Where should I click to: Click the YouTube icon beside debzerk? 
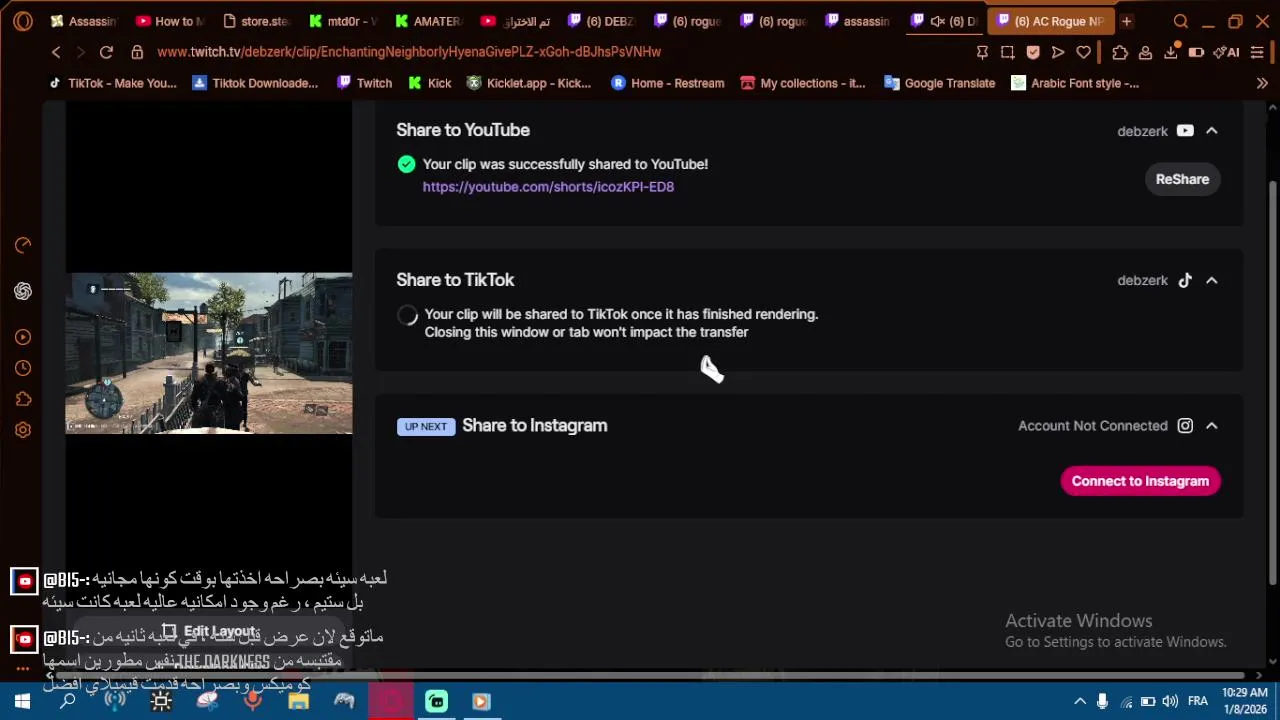(1185, 131)
